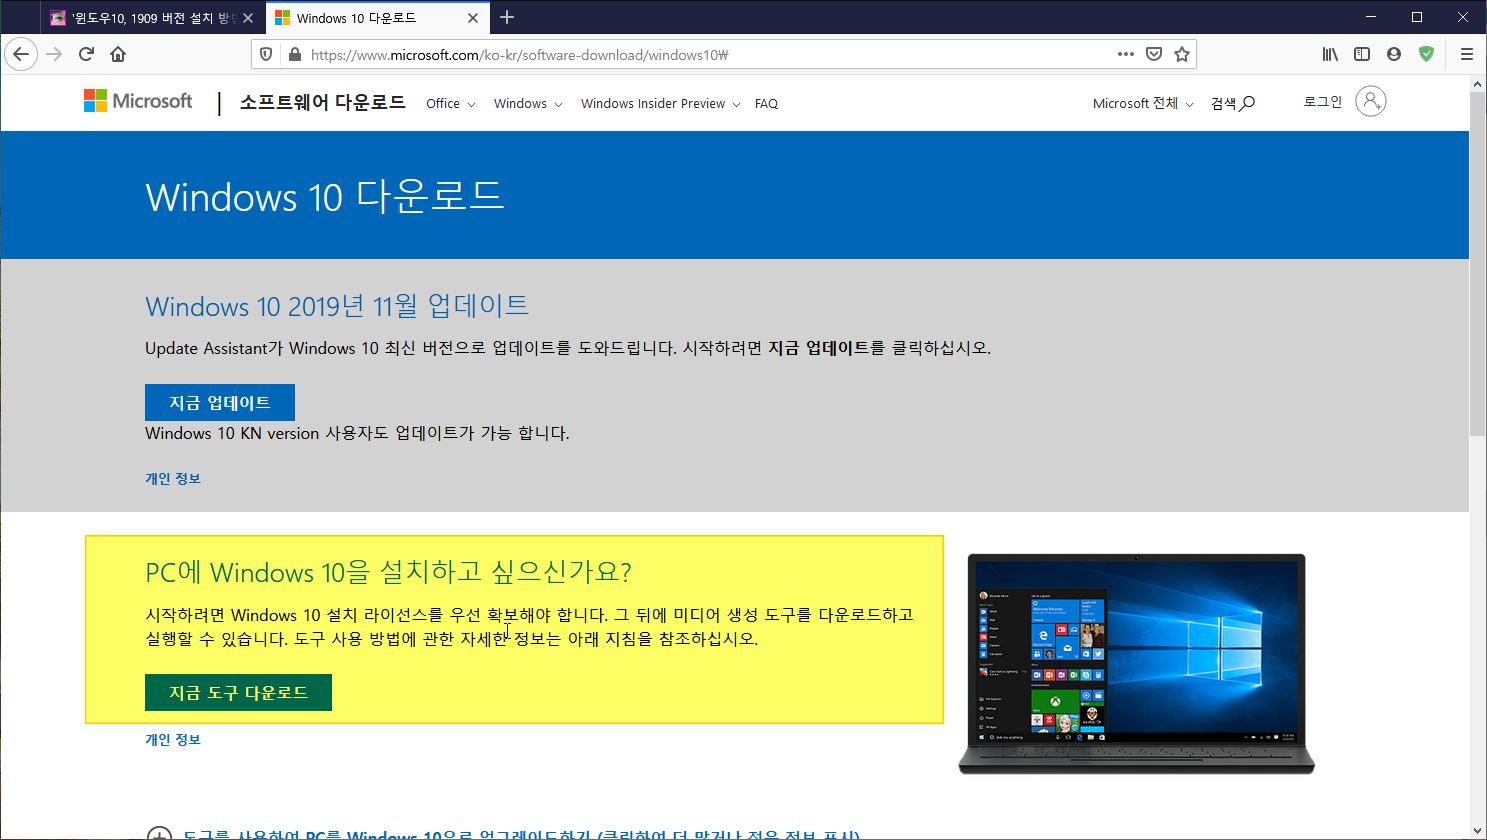Expand the Office dropdown menu
Screen dimensions: 1487x840
click(451, 104)
